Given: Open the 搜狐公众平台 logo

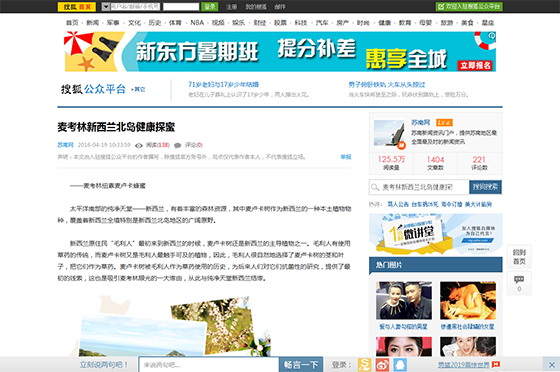Looking at the screenshot, I should pyautogui.click(x=93, y=89).
